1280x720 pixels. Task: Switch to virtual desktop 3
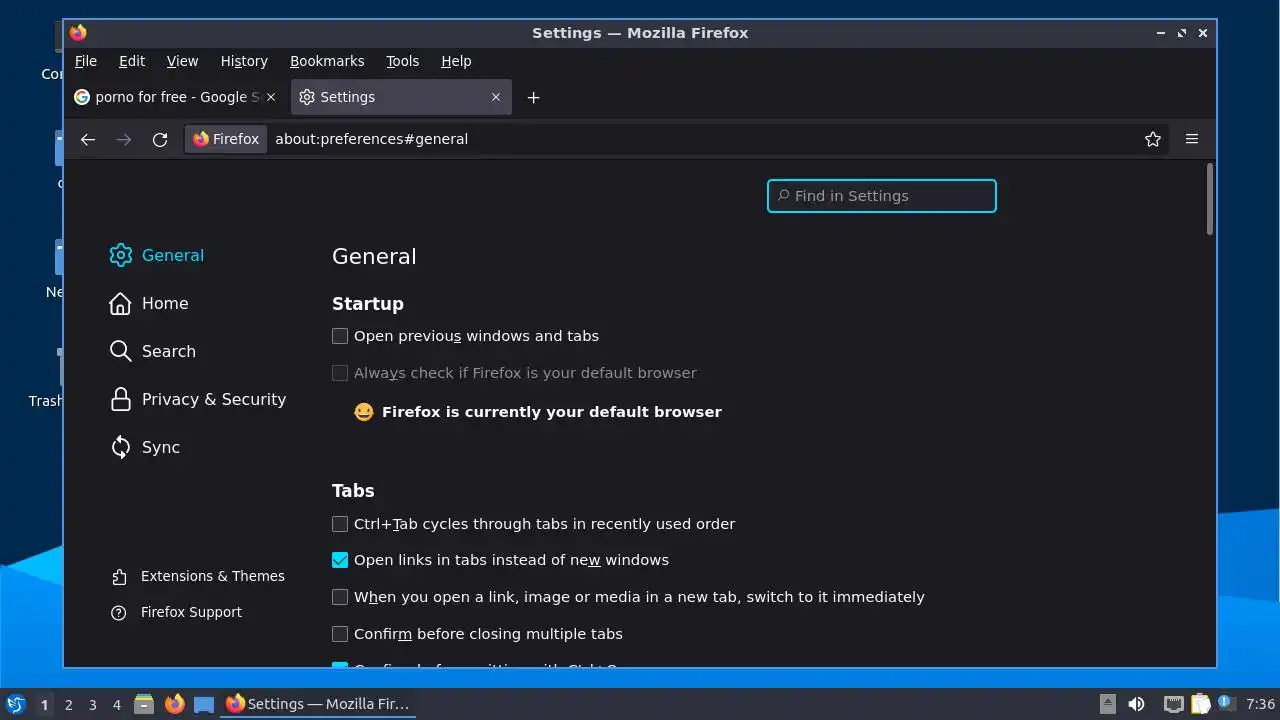(93, 705)
